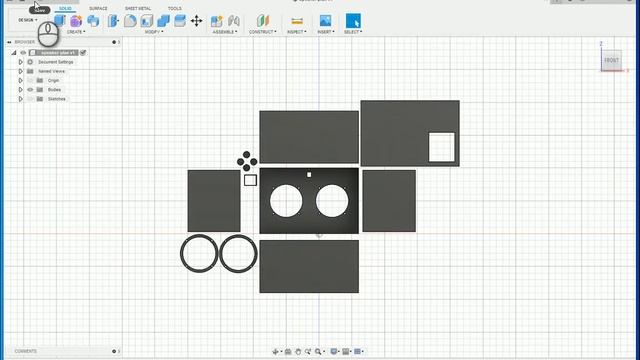Click the Comments panel options dot

(114, 351)
